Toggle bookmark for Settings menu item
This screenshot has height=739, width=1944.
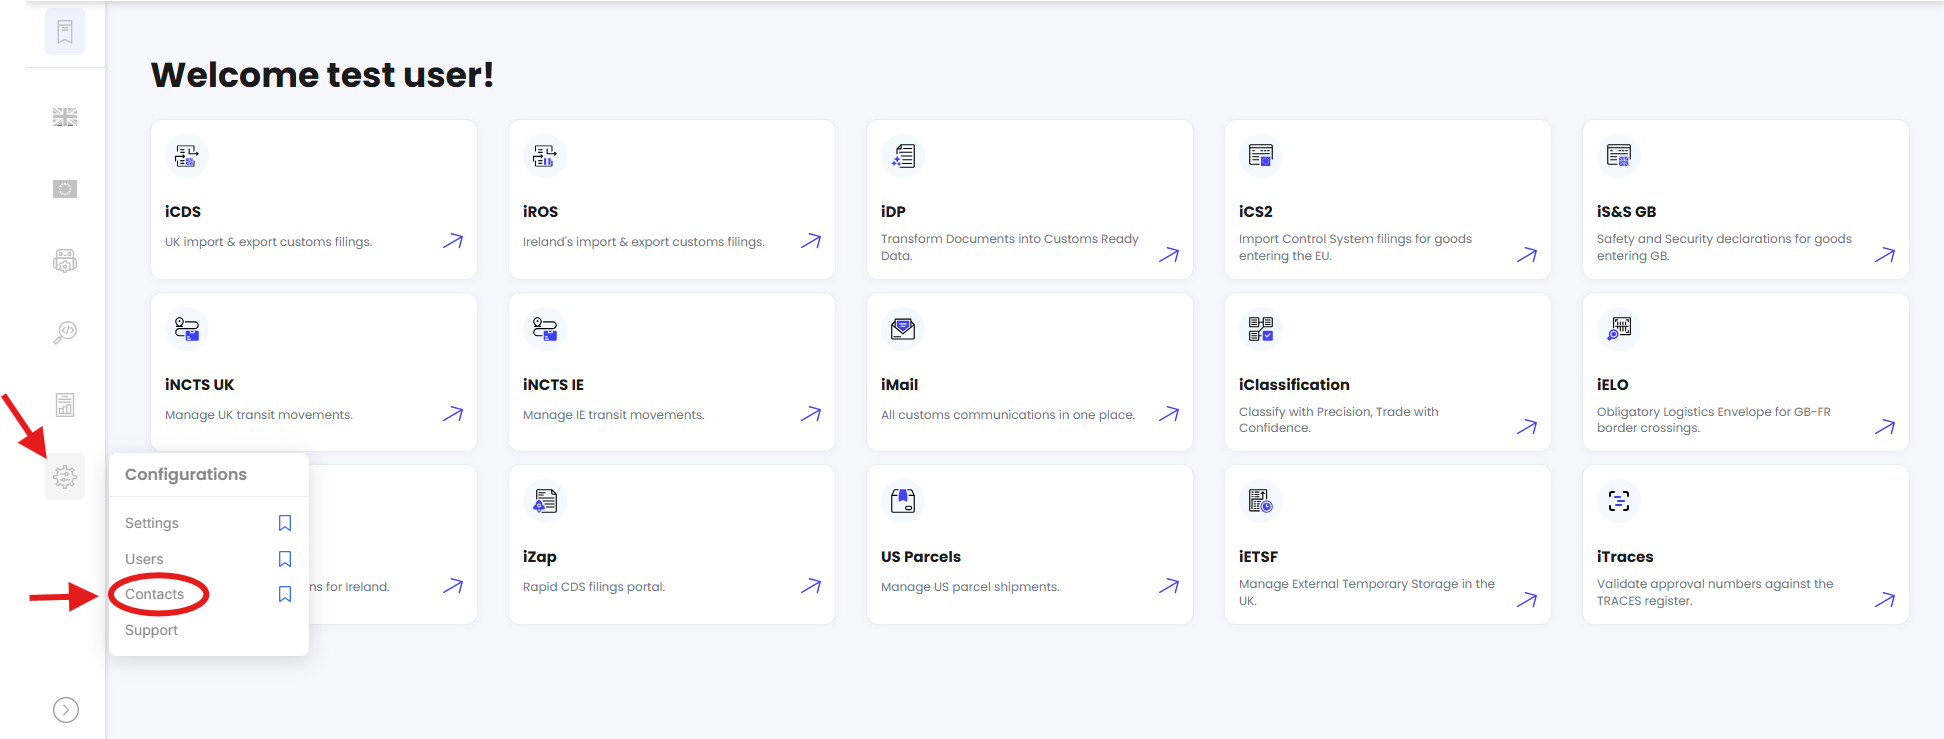[285, 523]
